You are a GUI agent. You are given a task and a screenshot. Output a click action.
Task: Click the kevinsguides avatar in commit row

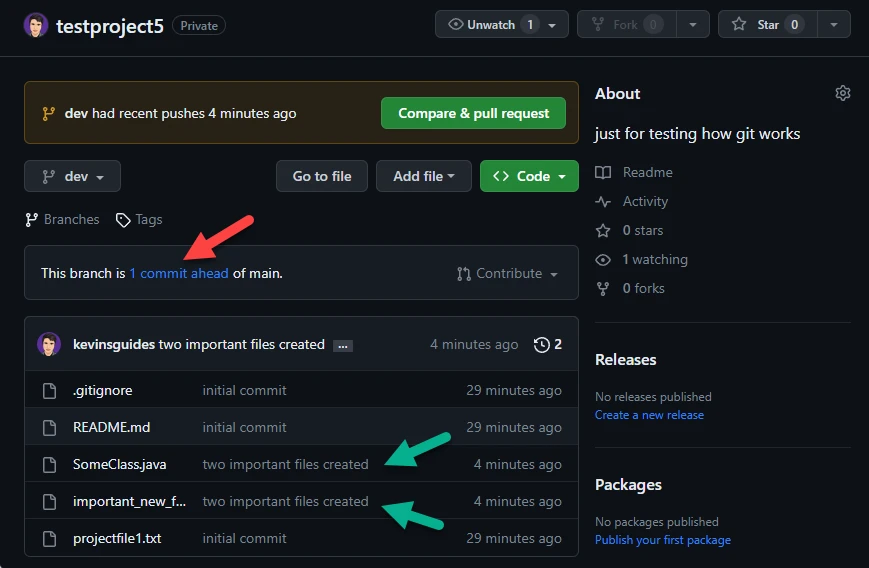[x=49, y=344]
